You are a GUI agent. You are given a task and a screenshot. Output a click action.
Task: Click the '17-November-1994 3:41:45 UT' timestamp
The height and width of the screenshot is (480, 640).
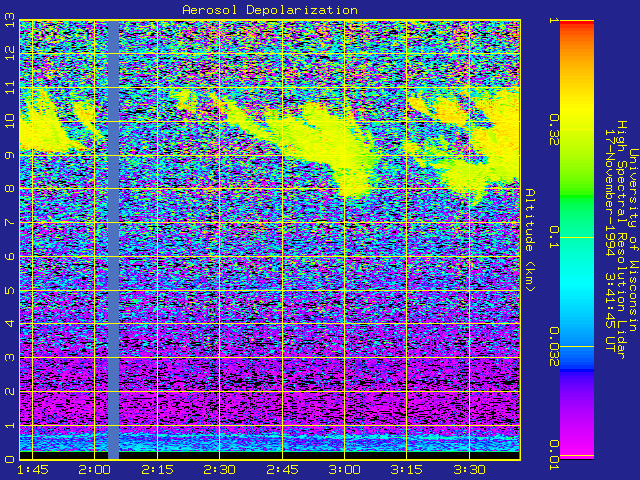[609, 240]
